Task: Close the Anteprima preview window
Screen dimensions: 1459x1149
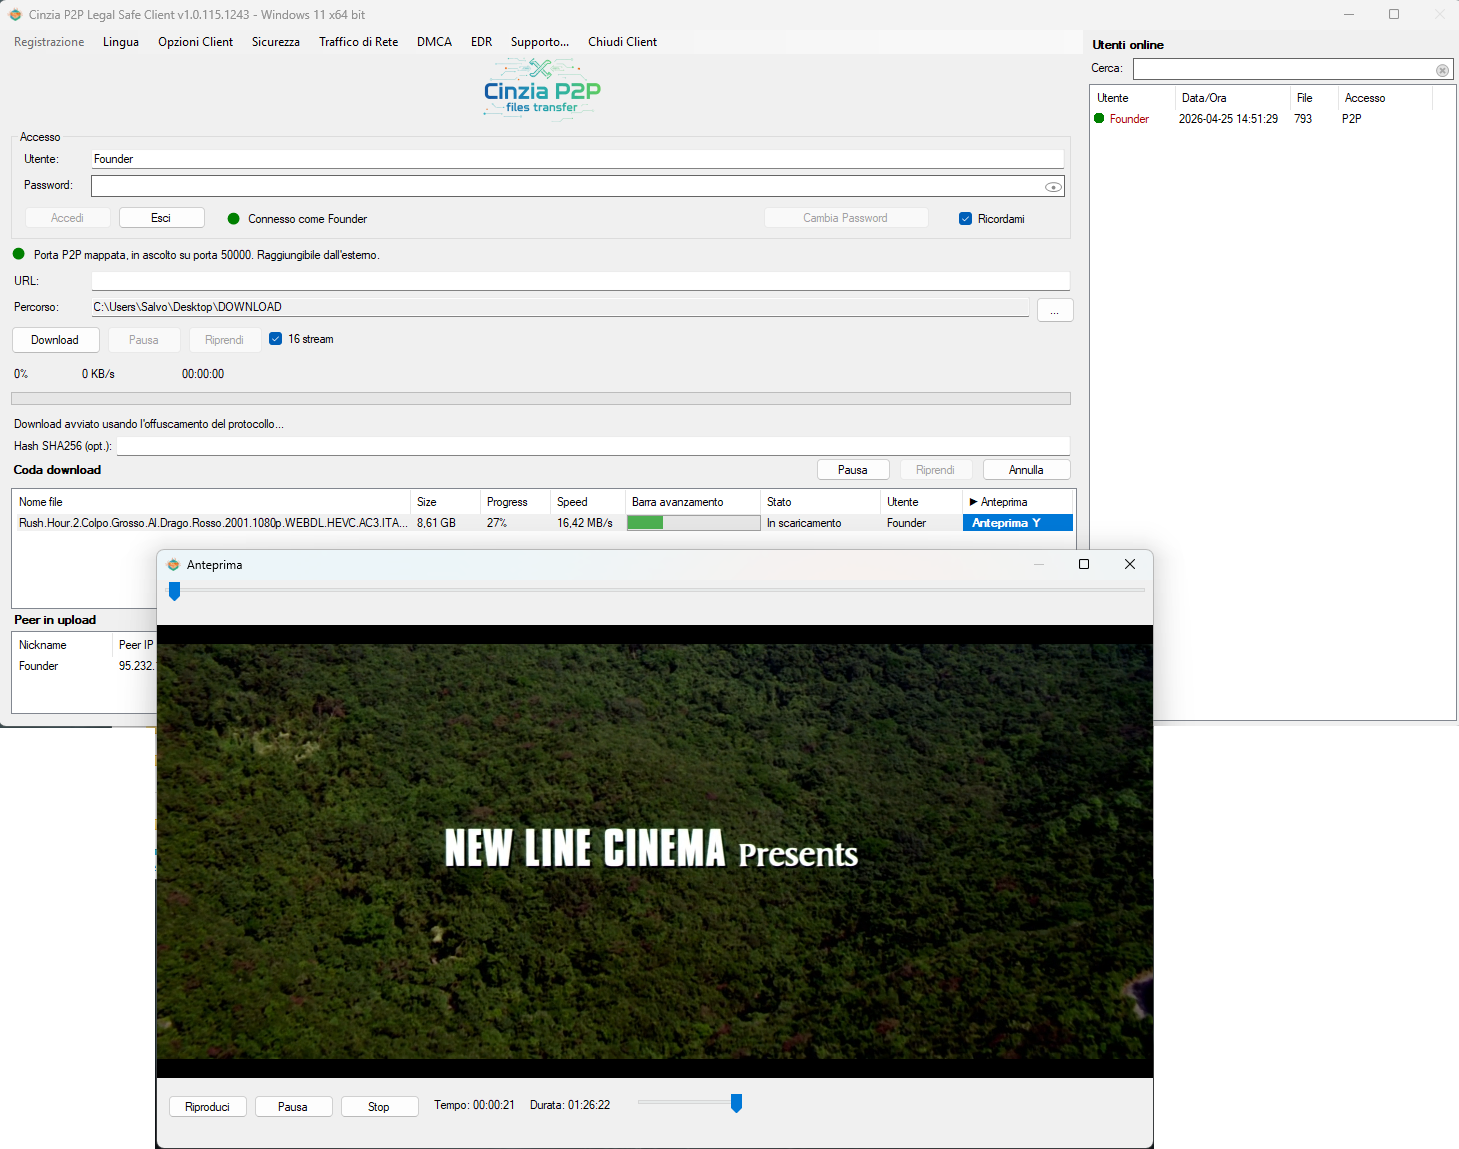Action: pos(1130,564)
